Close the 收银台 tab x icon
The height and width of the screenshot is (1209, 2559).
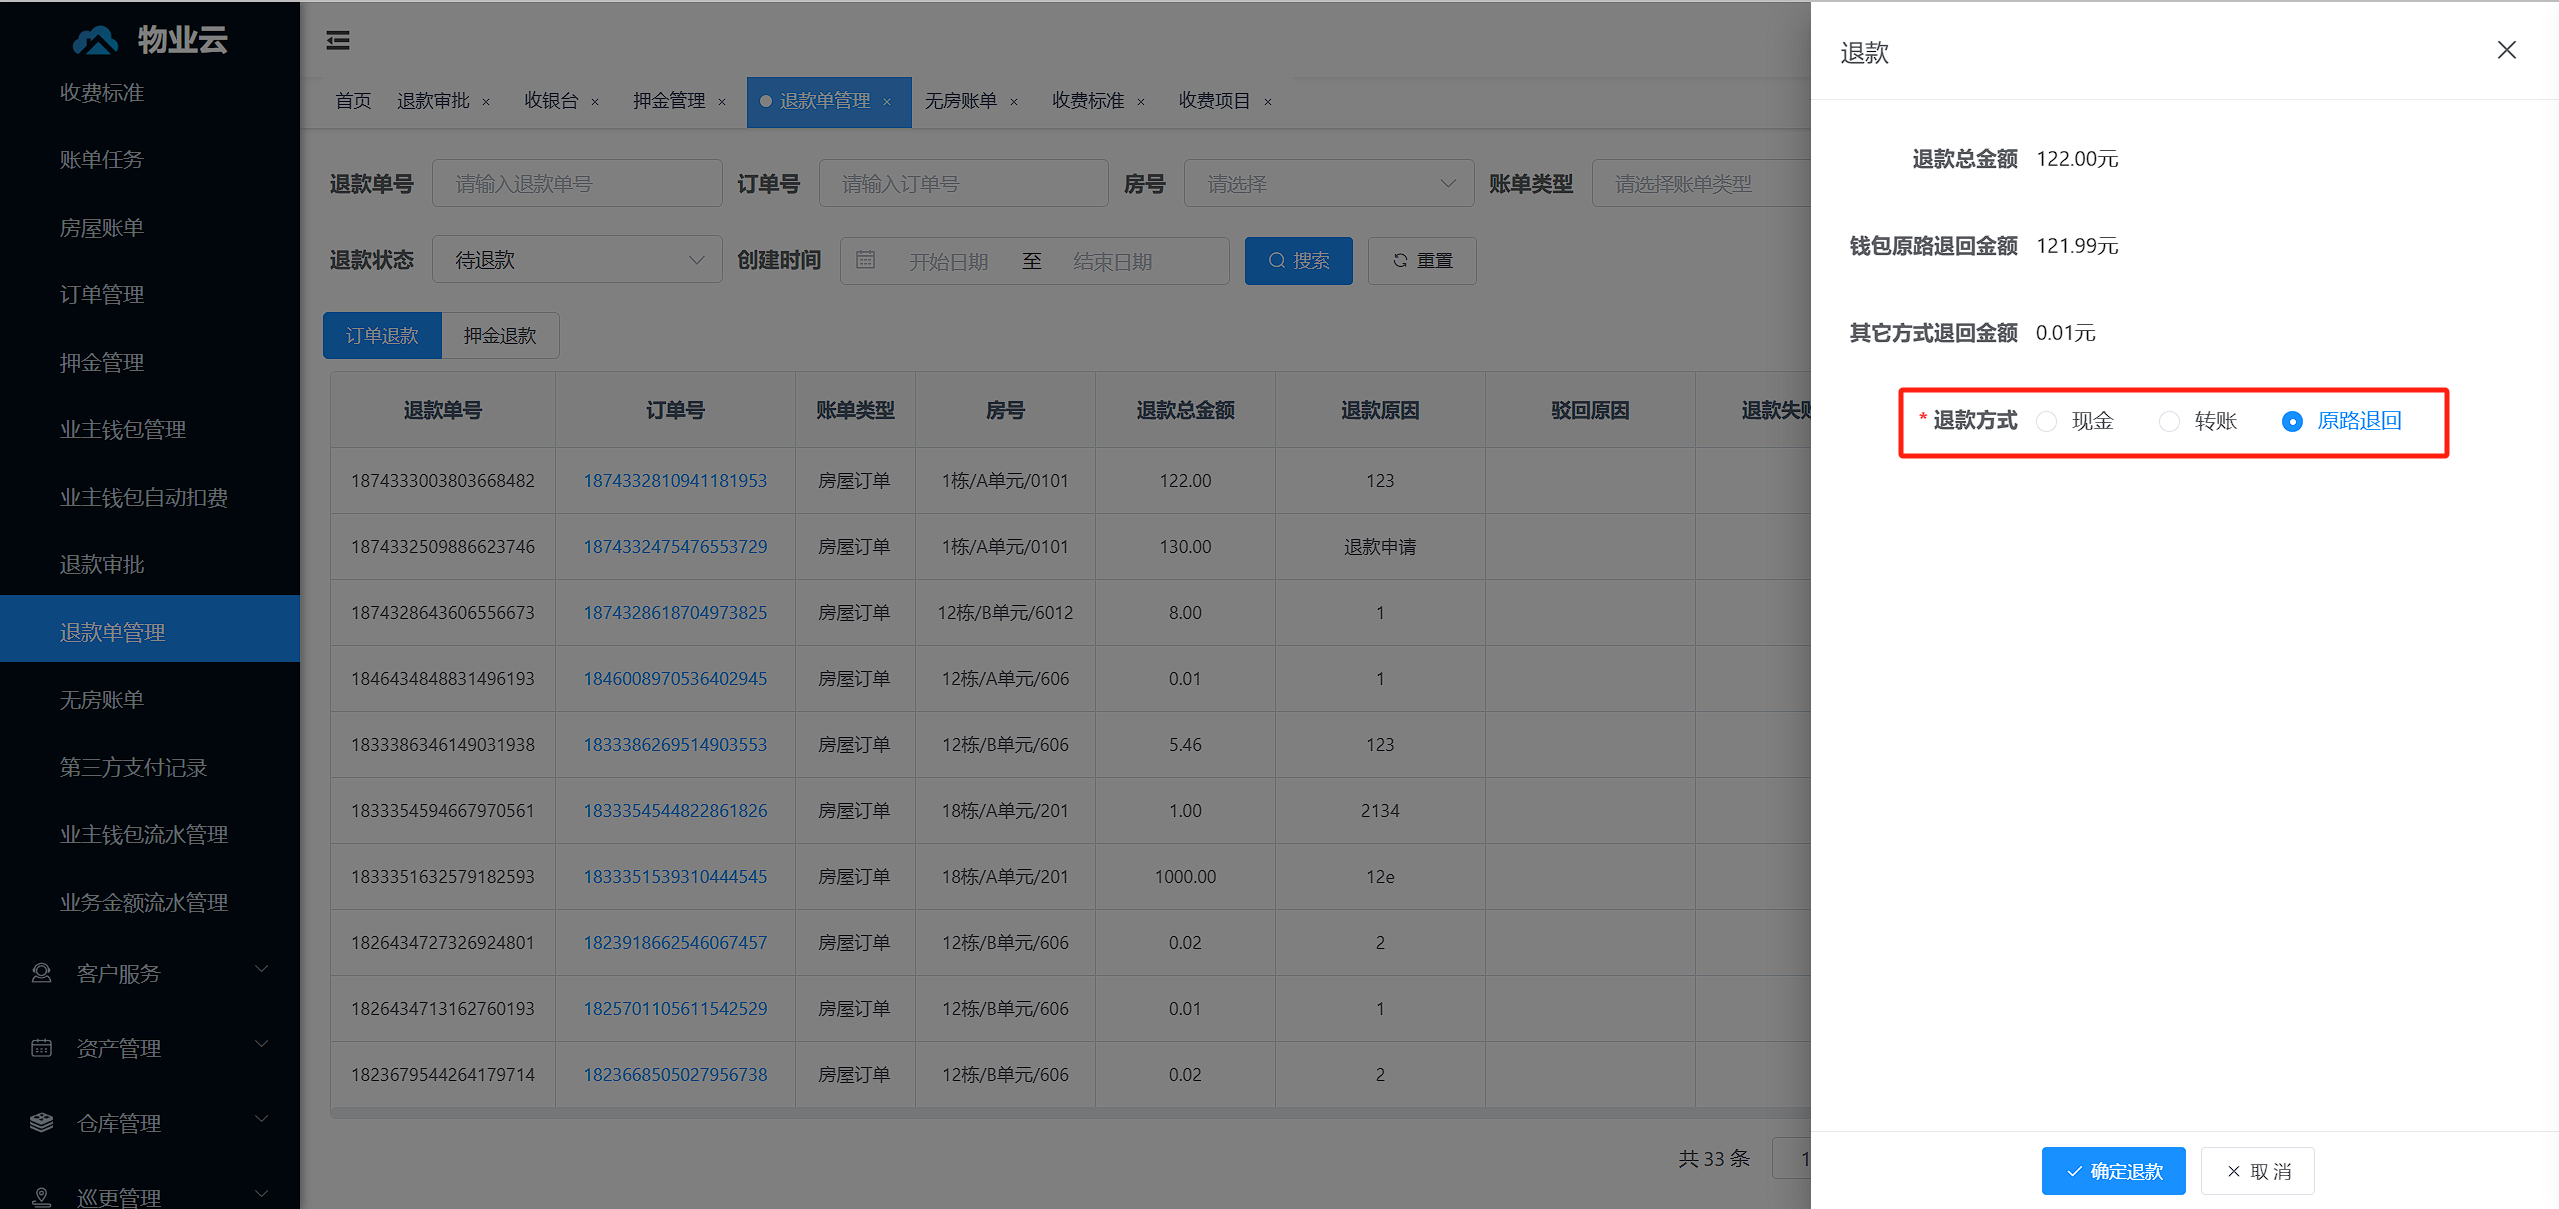595,102
